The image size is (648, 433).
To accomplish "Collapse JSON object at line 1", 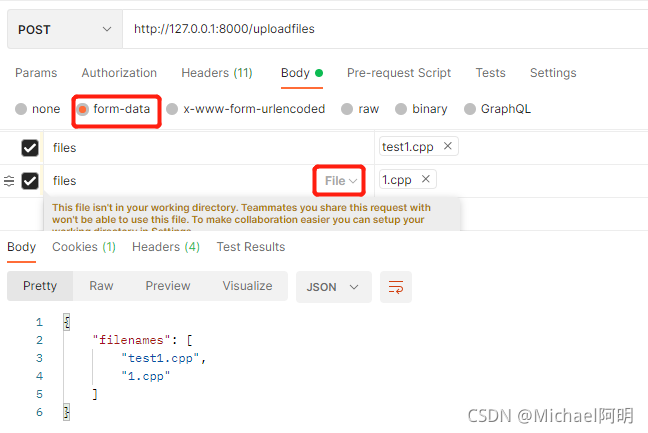I will point(67,322).
